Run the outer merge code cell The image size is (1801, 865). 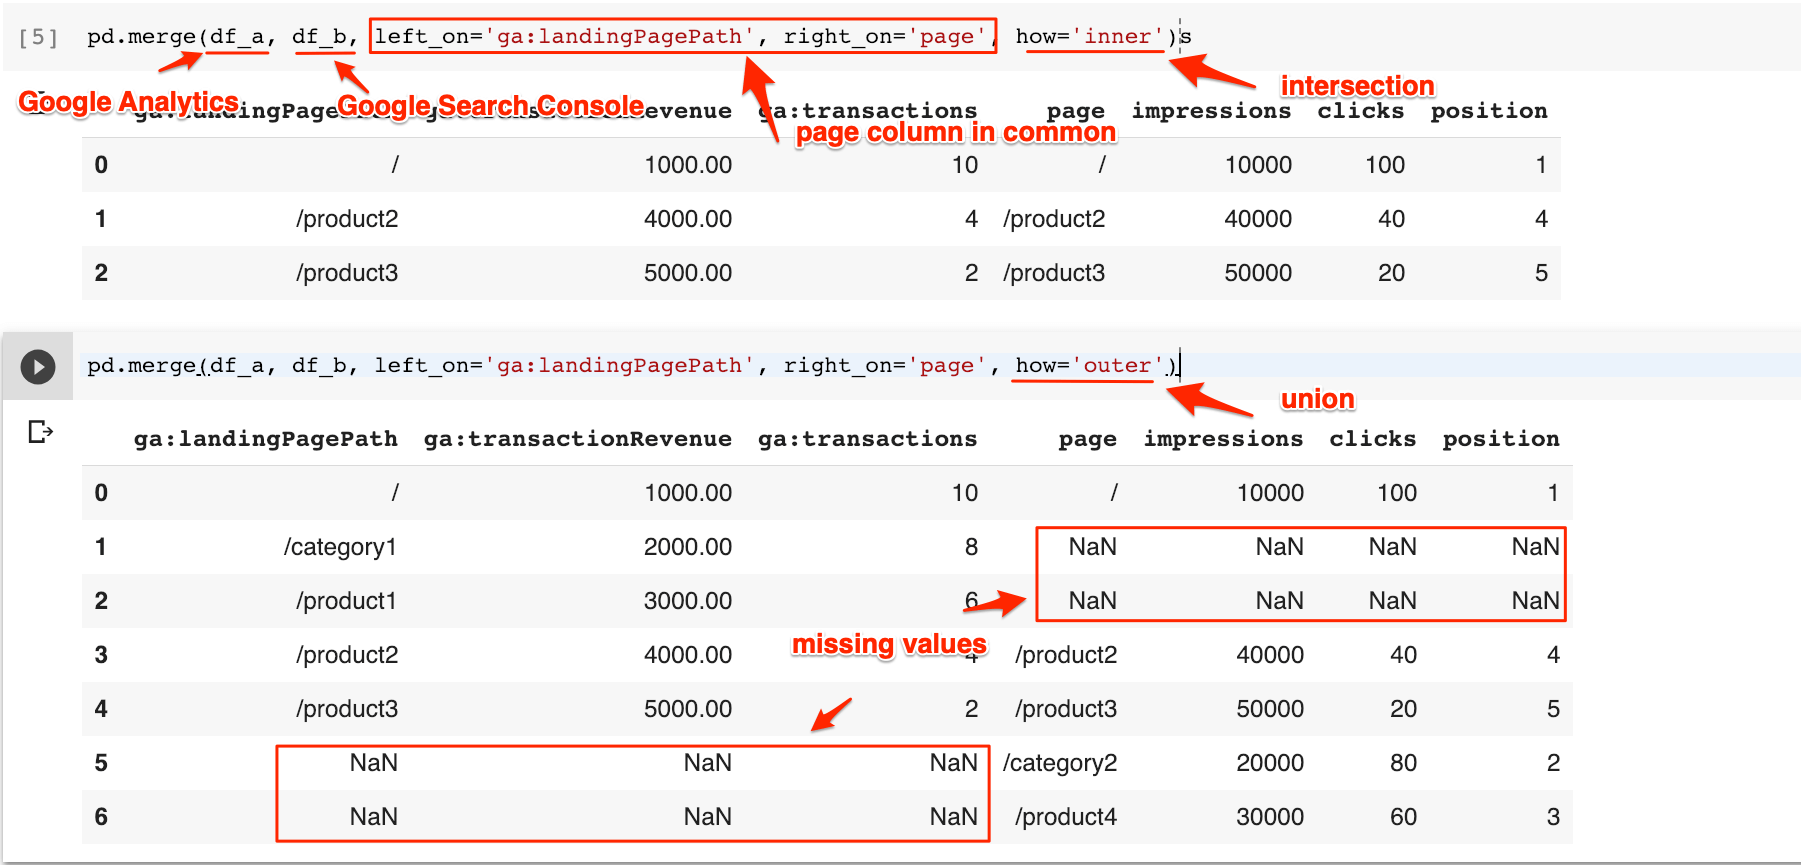coord(38,367)
